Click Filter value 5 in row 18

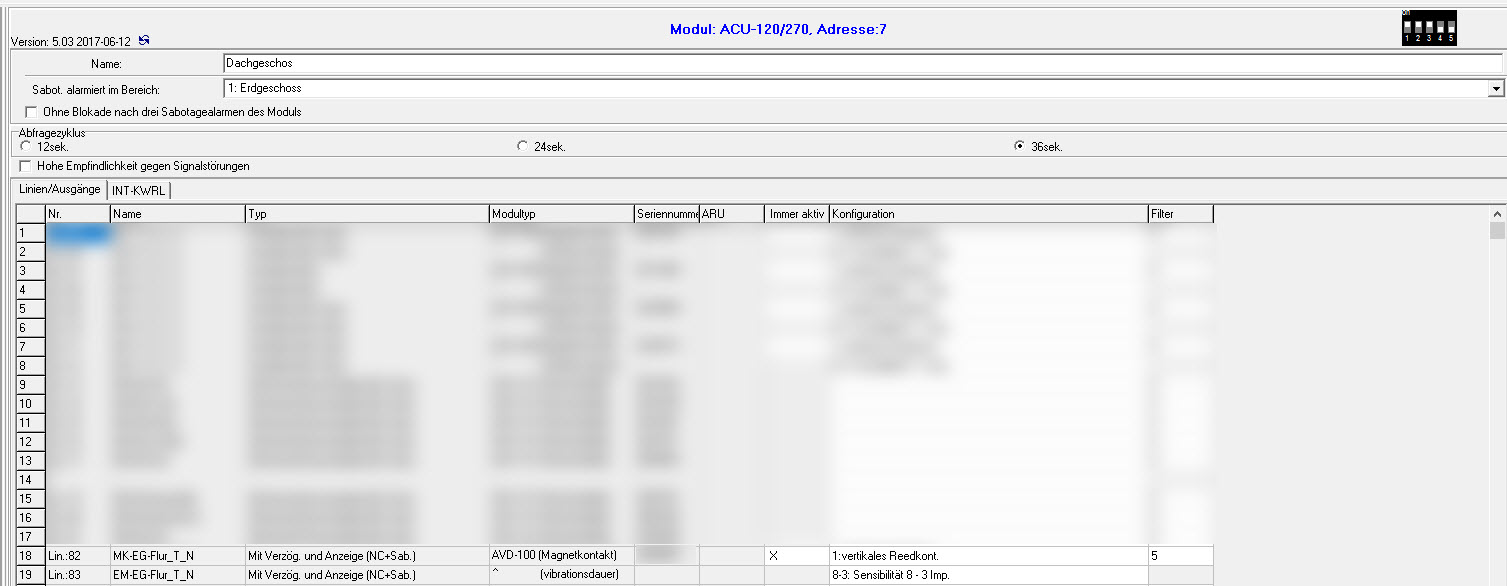click(1180, 555)
